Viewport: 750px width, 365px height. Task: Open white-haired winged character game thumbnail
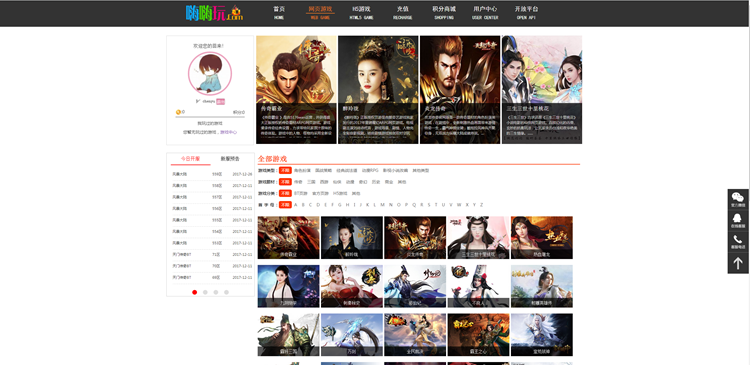pos(541,335)
